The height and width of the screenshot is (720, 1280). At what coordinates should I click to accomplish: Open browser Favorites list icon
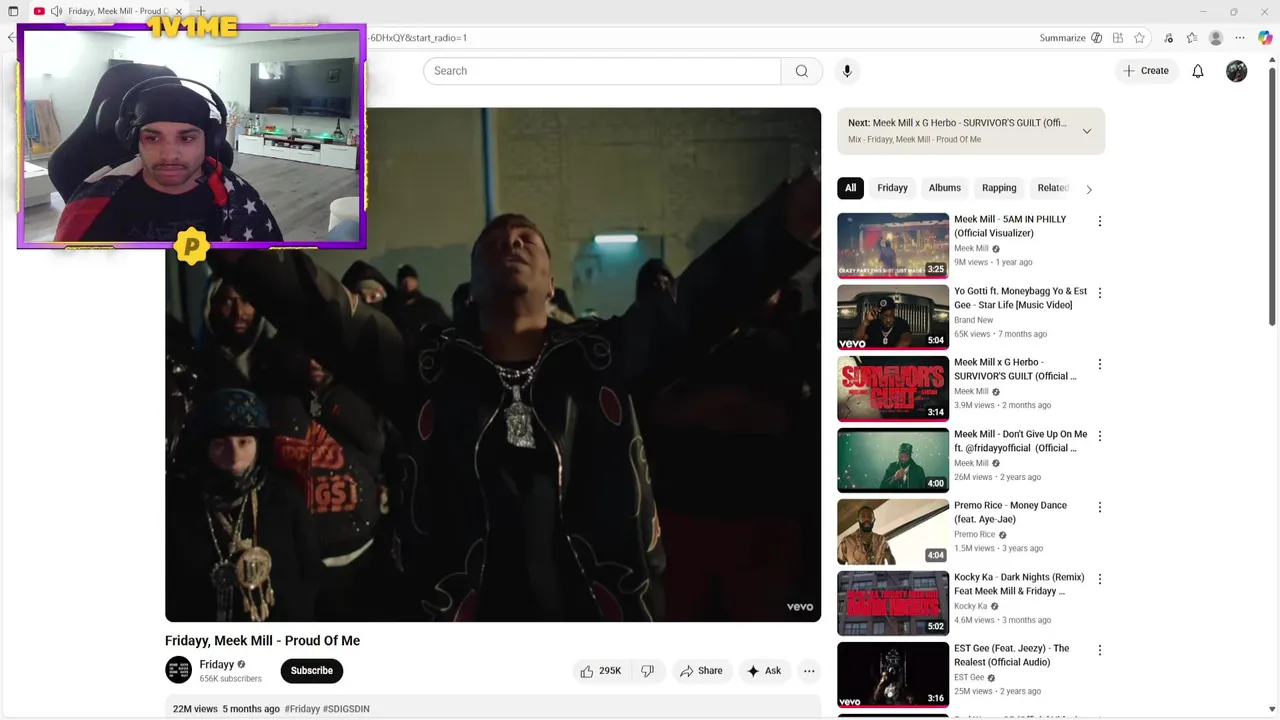[1191, 38]
